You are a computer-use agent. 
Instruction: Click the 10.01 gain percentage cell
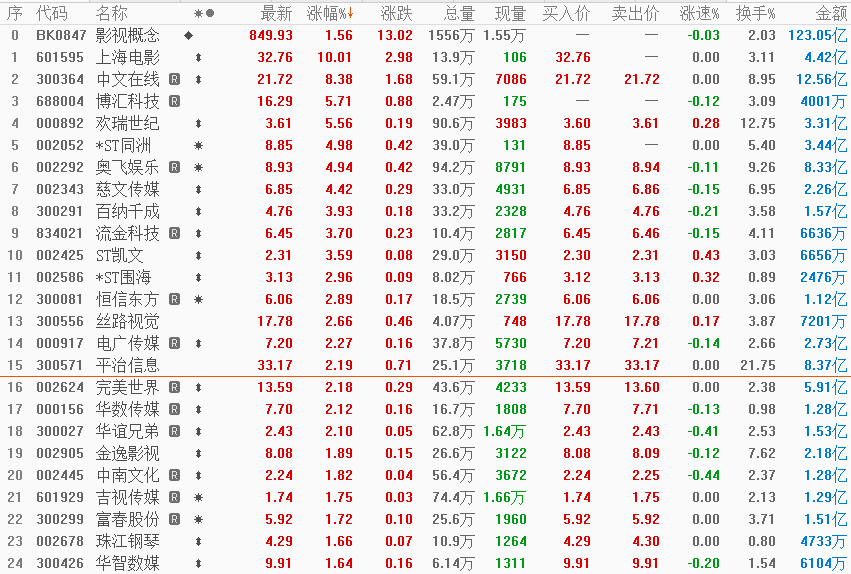[335, 58]
